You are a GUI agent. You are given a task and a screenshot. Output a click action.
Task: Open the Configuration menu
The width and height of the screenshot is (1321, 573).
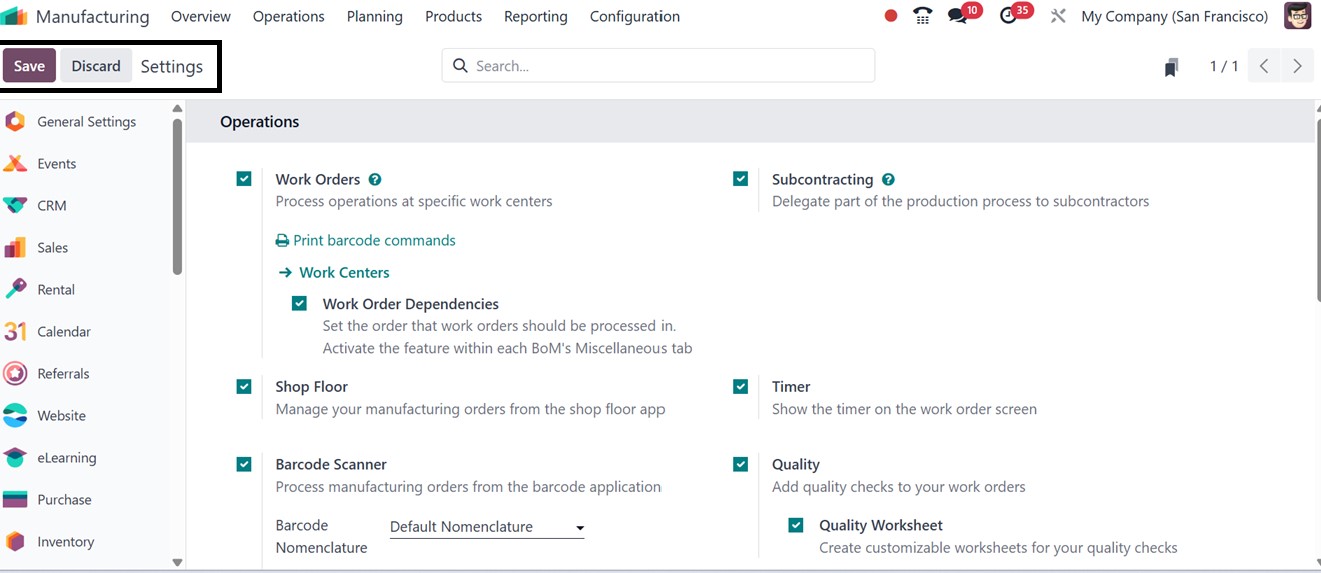click(x=634, y=16)
